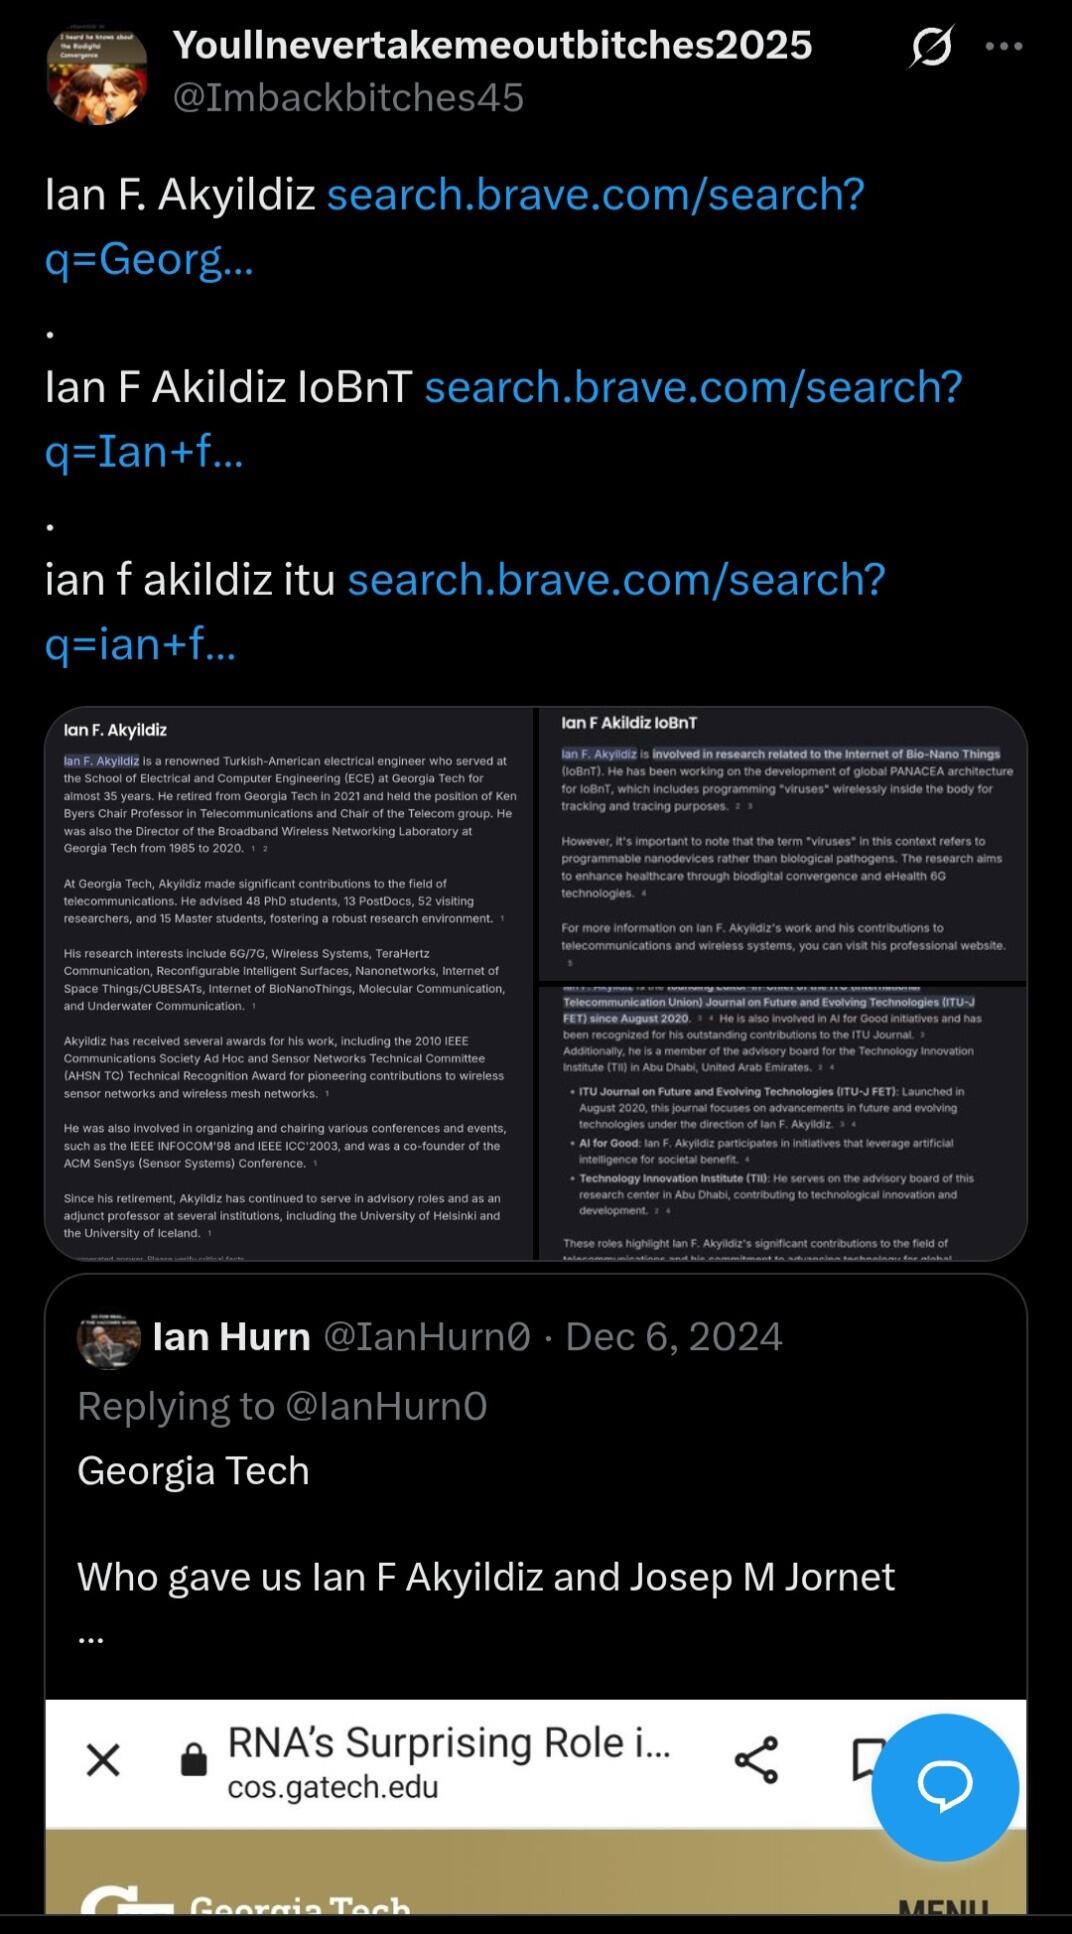Tap the share icon in embedded screenshot
Image resolution: width=1072 pixels, height=1934 pixels.
(756, 1760)
